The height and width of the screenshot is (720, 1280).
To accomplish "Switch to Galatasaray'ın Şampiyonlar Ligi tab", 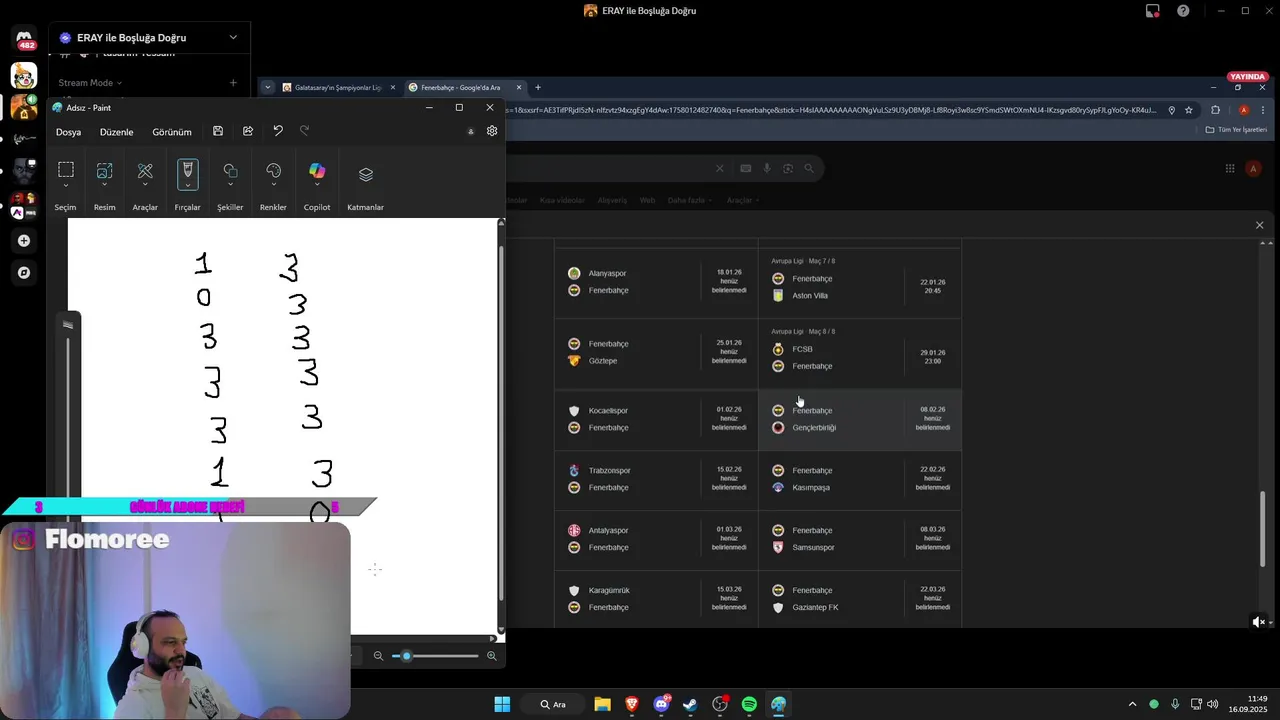I will pyautogui.click(x=338, y=87).
